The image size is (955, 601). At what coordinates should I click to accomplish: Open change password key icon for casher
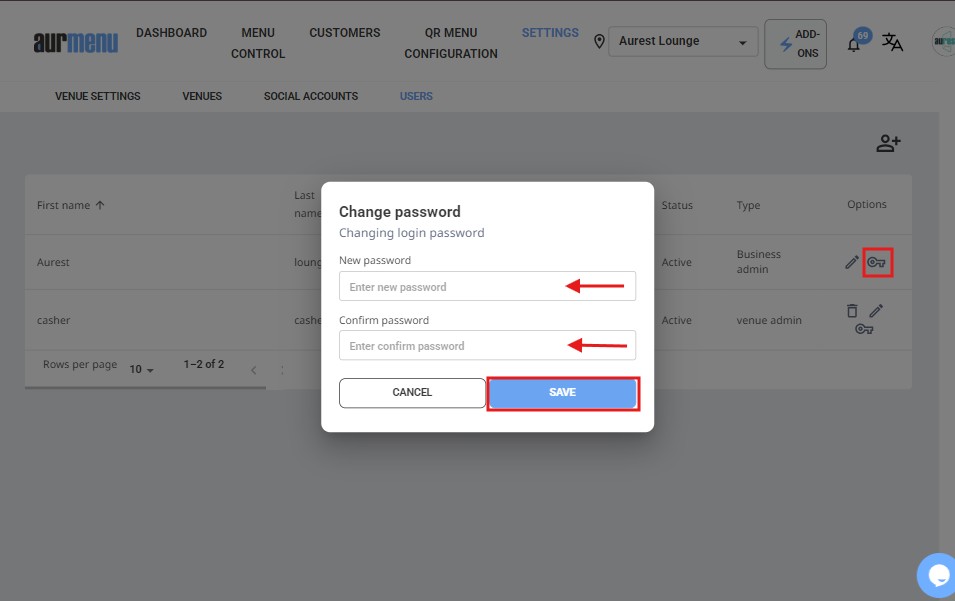[865, 329]
